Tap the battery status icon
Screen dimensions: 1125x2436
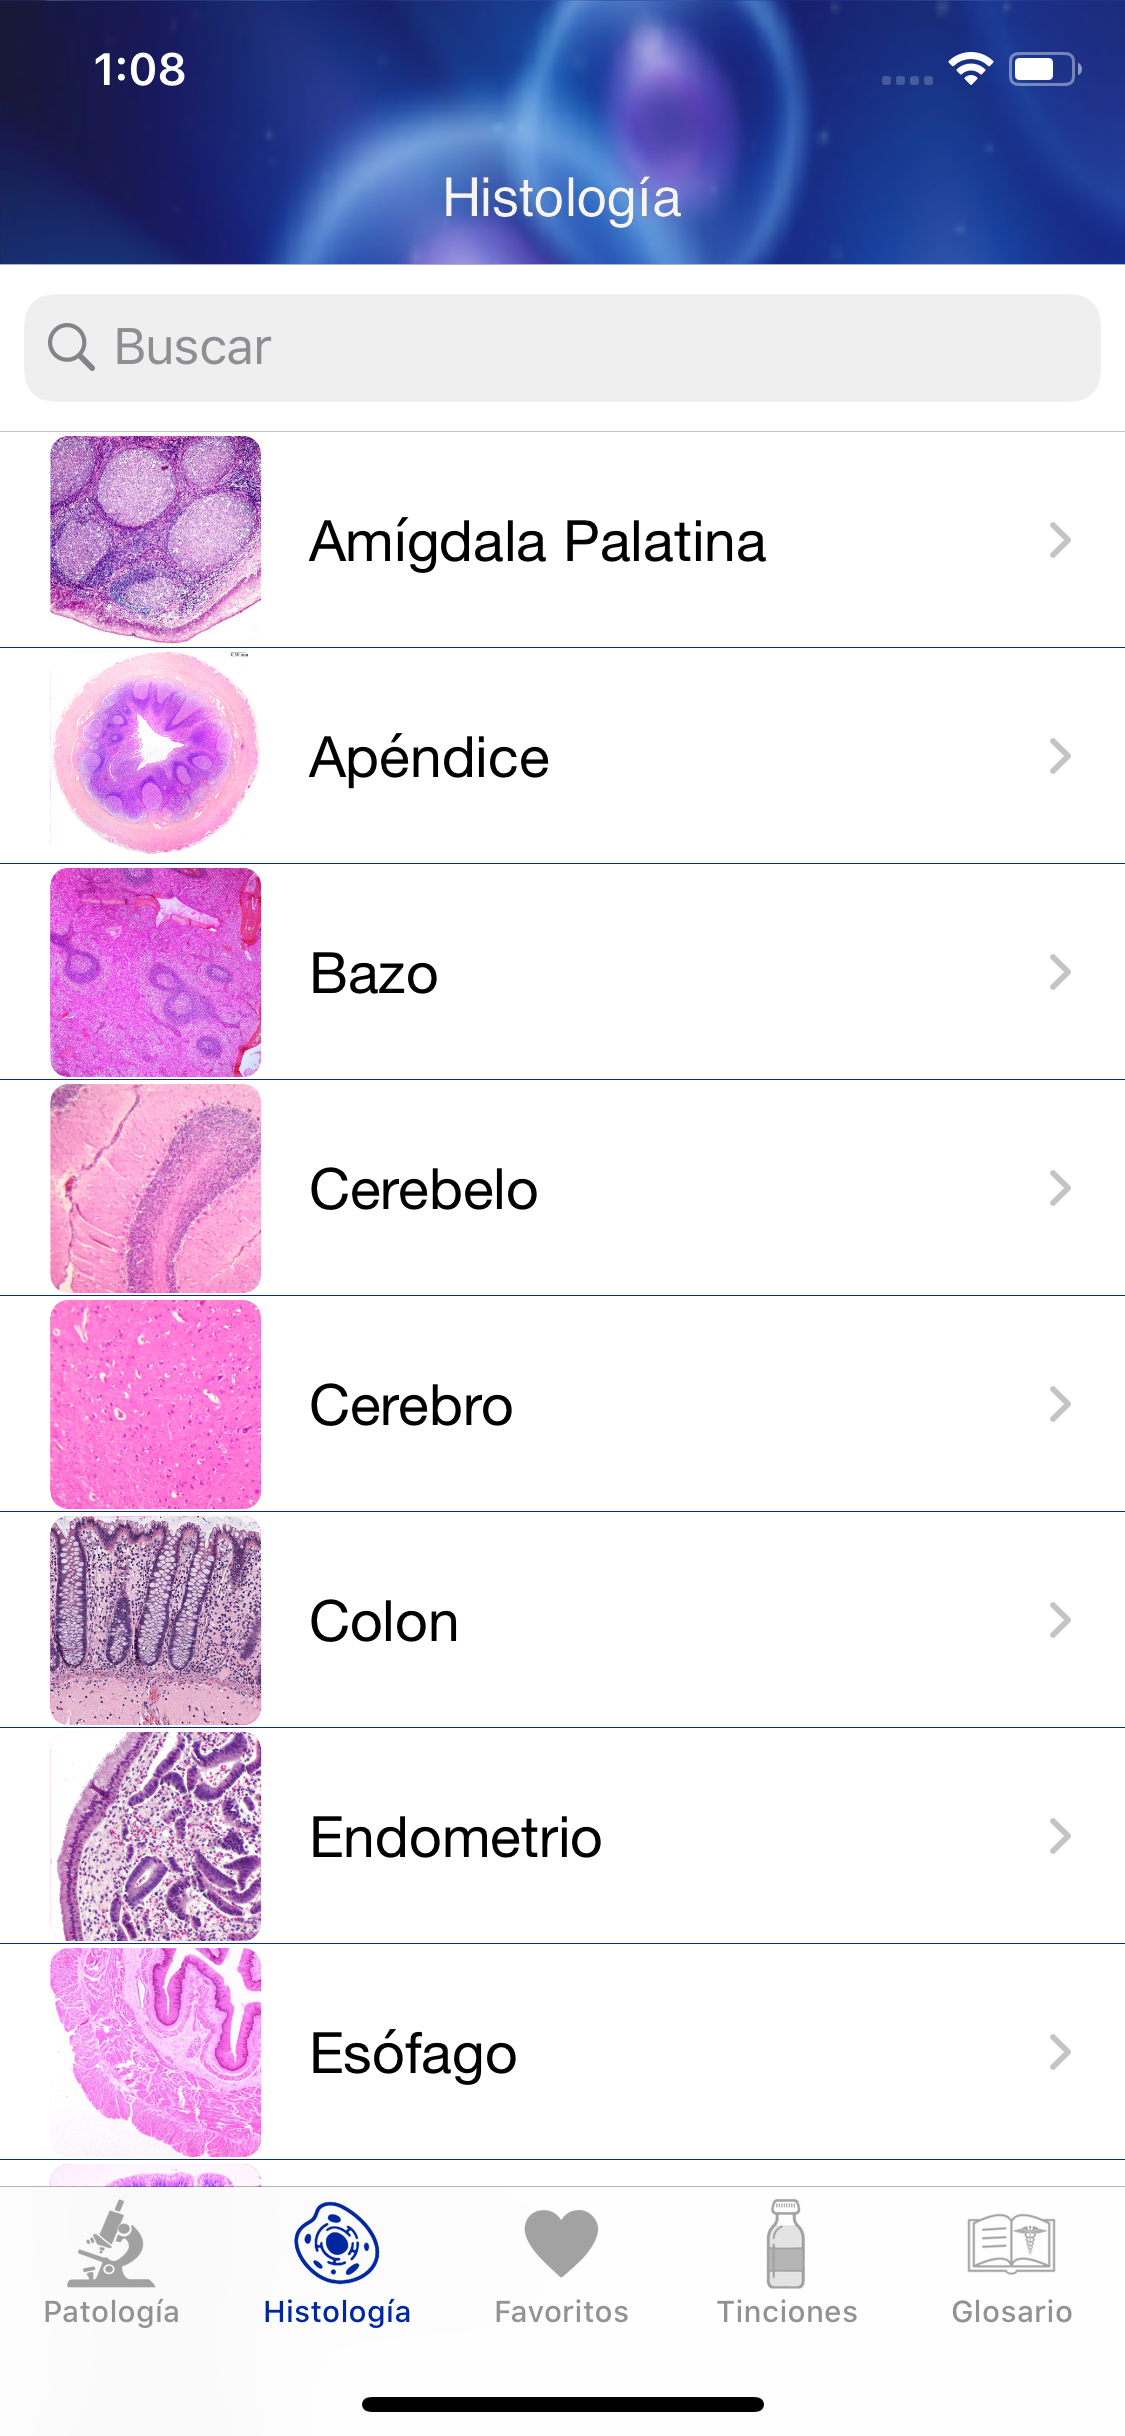1044,69
